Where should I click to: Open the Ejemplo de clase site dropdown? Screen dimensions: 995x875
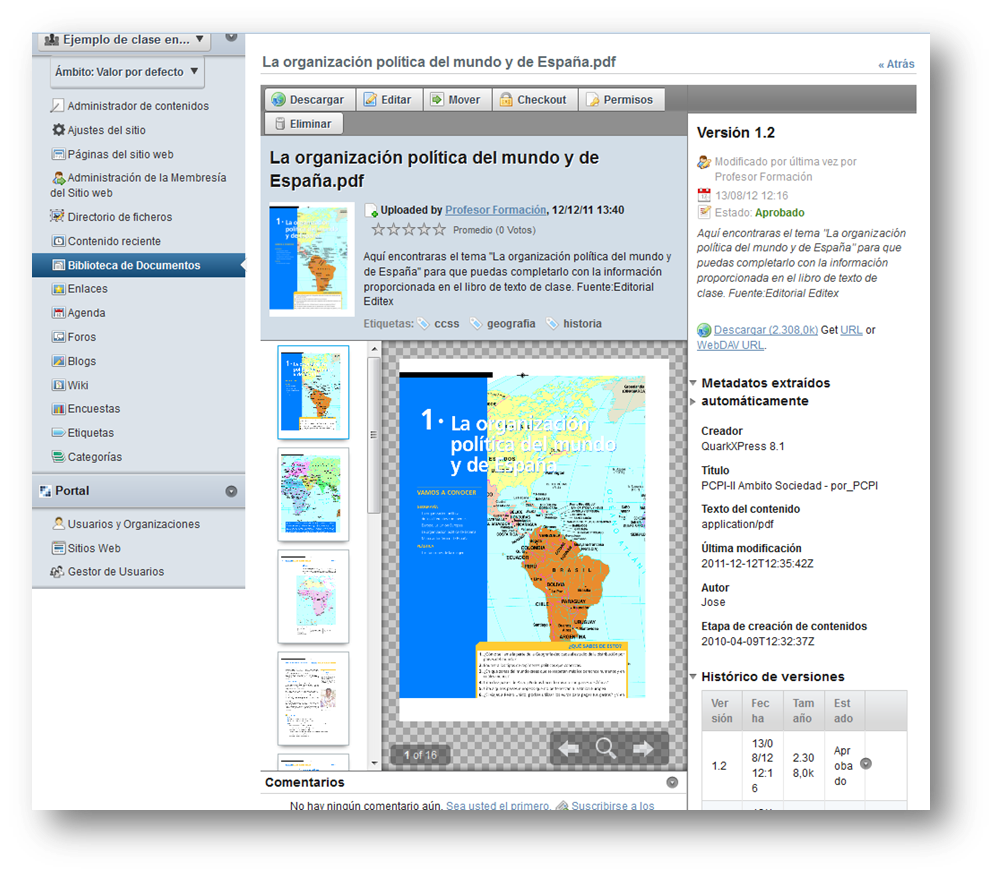[125, 40]
